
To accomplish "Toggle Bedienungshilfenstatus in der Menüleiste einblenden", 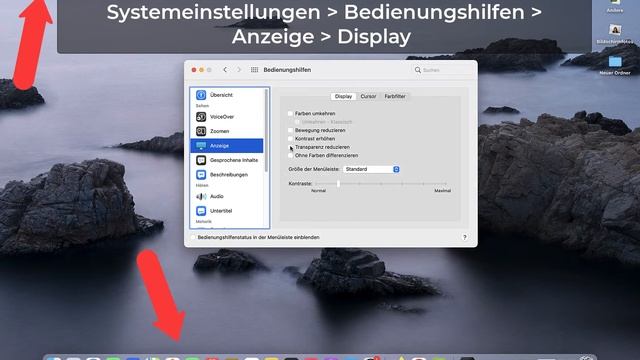I will point(193,237).
